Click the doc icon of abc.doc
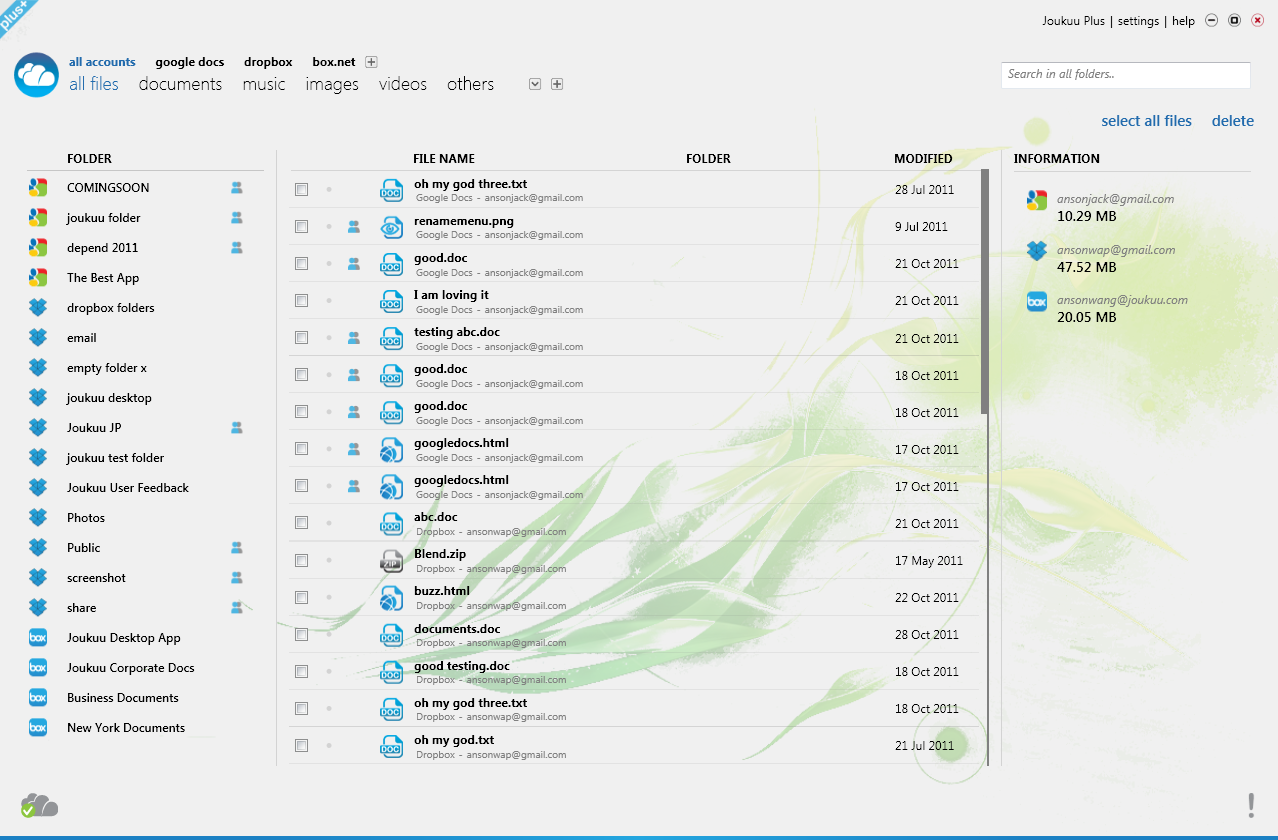The image size is (1278, 840). pyautogui.click(x=391, y=523)
